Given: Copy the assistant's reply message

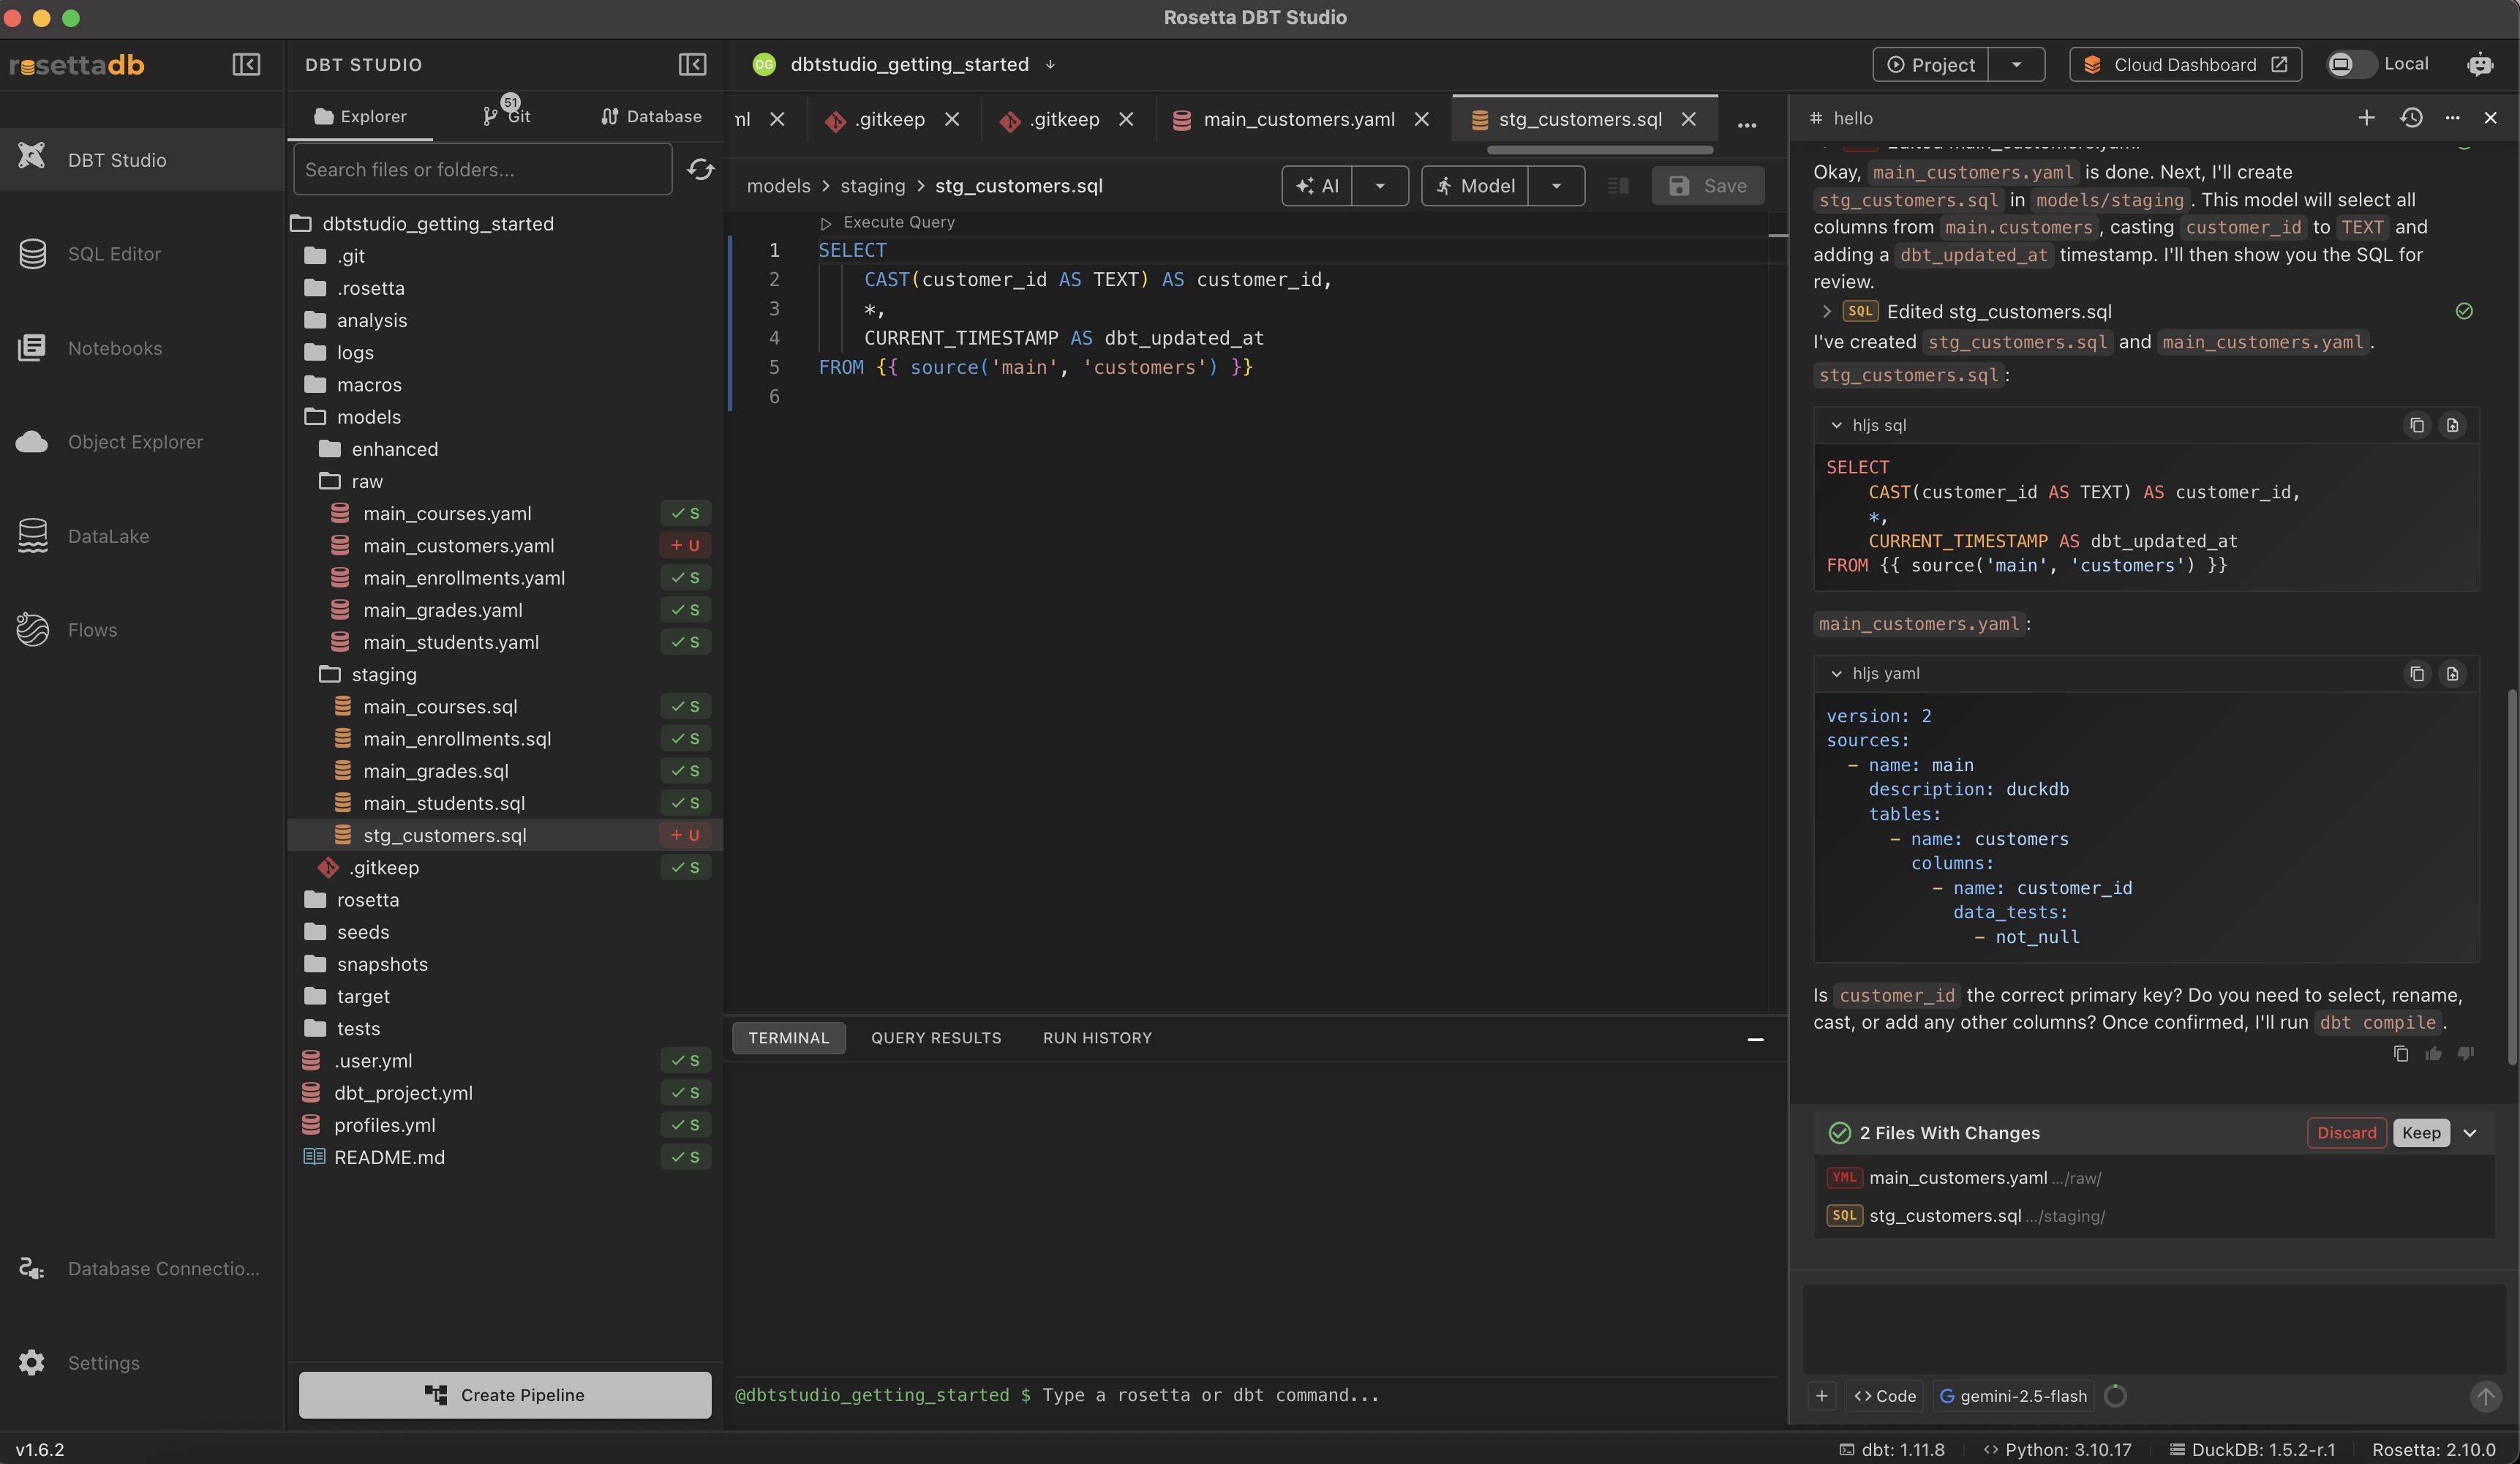Looking at the screenshot, I should 2401,1053.
